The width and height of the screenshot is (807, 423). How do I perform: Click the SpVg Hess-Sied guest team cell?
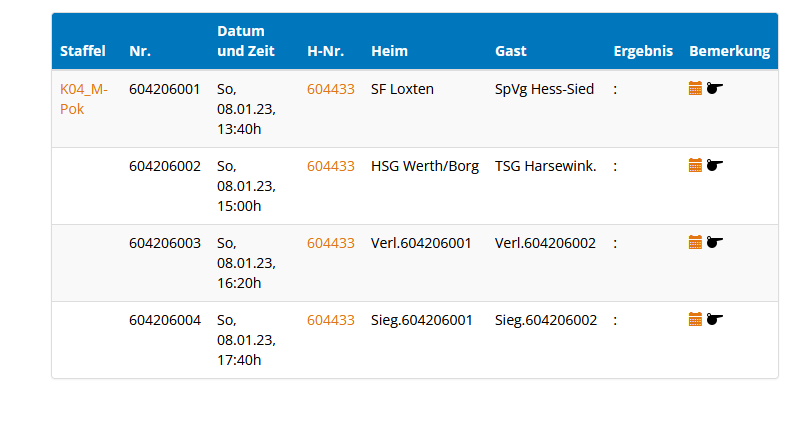(x=544, y=89)
